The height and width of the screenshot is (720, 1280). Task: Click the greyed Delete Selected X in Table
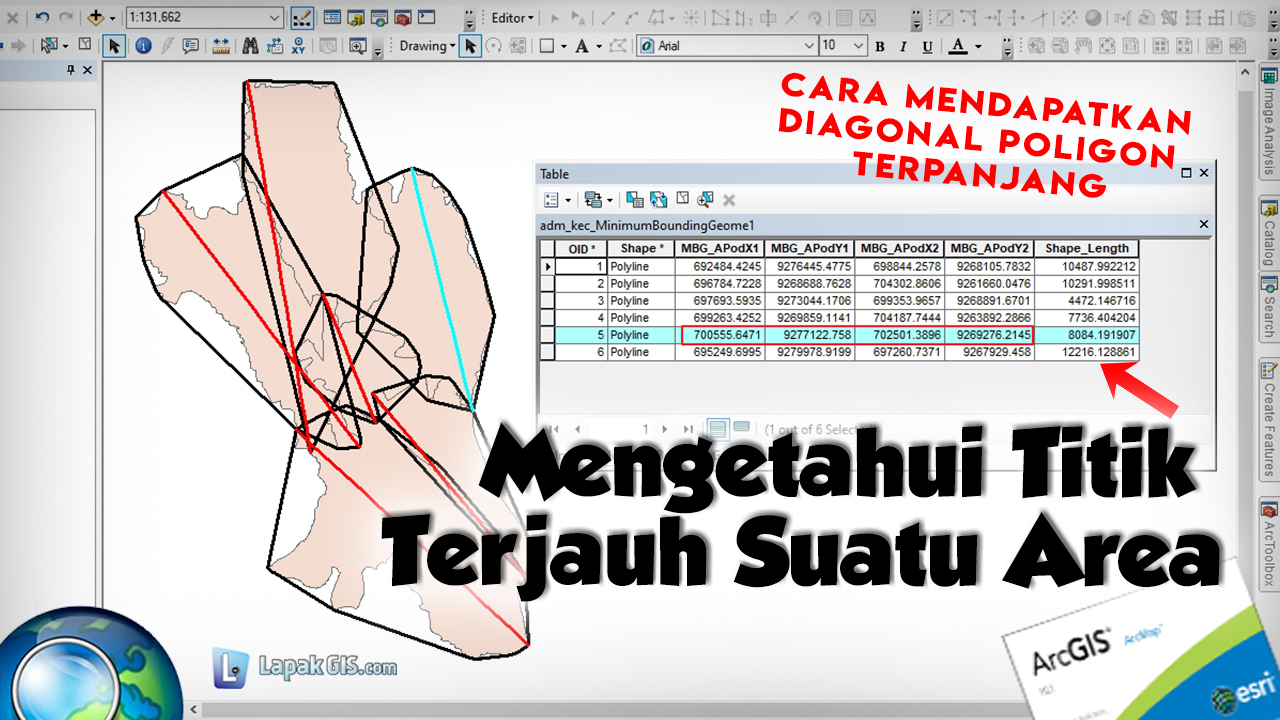(729, 200)
